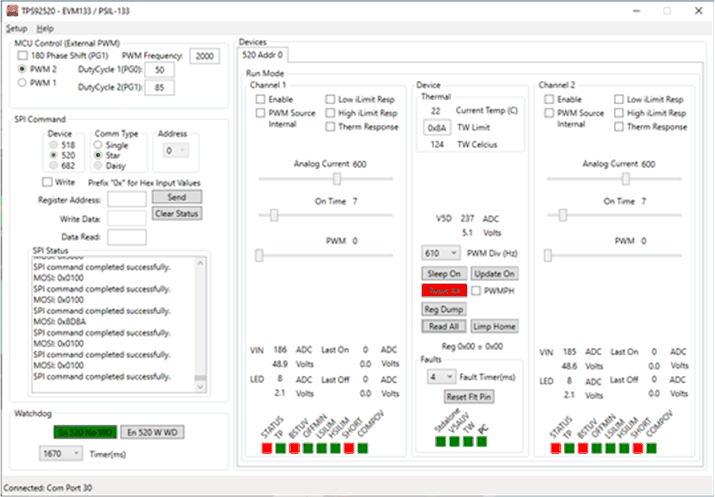
Task: Click Channel 1 SHORT red indicator
Action: coord(349,448)
